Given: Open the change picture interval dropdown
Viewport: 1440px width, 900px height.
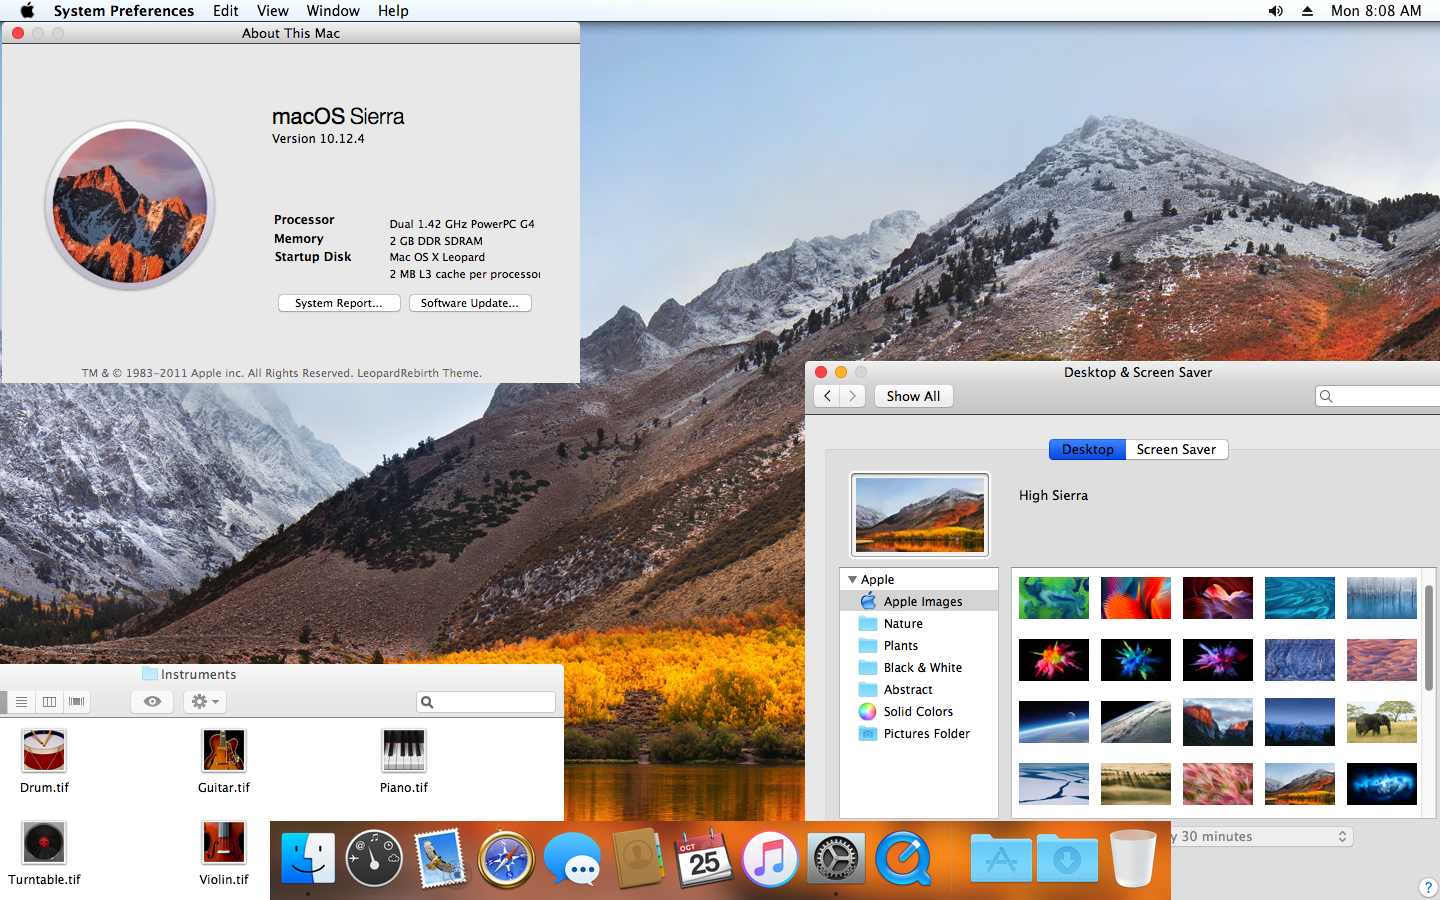Looking at the screenshot, I should 1260,837.
